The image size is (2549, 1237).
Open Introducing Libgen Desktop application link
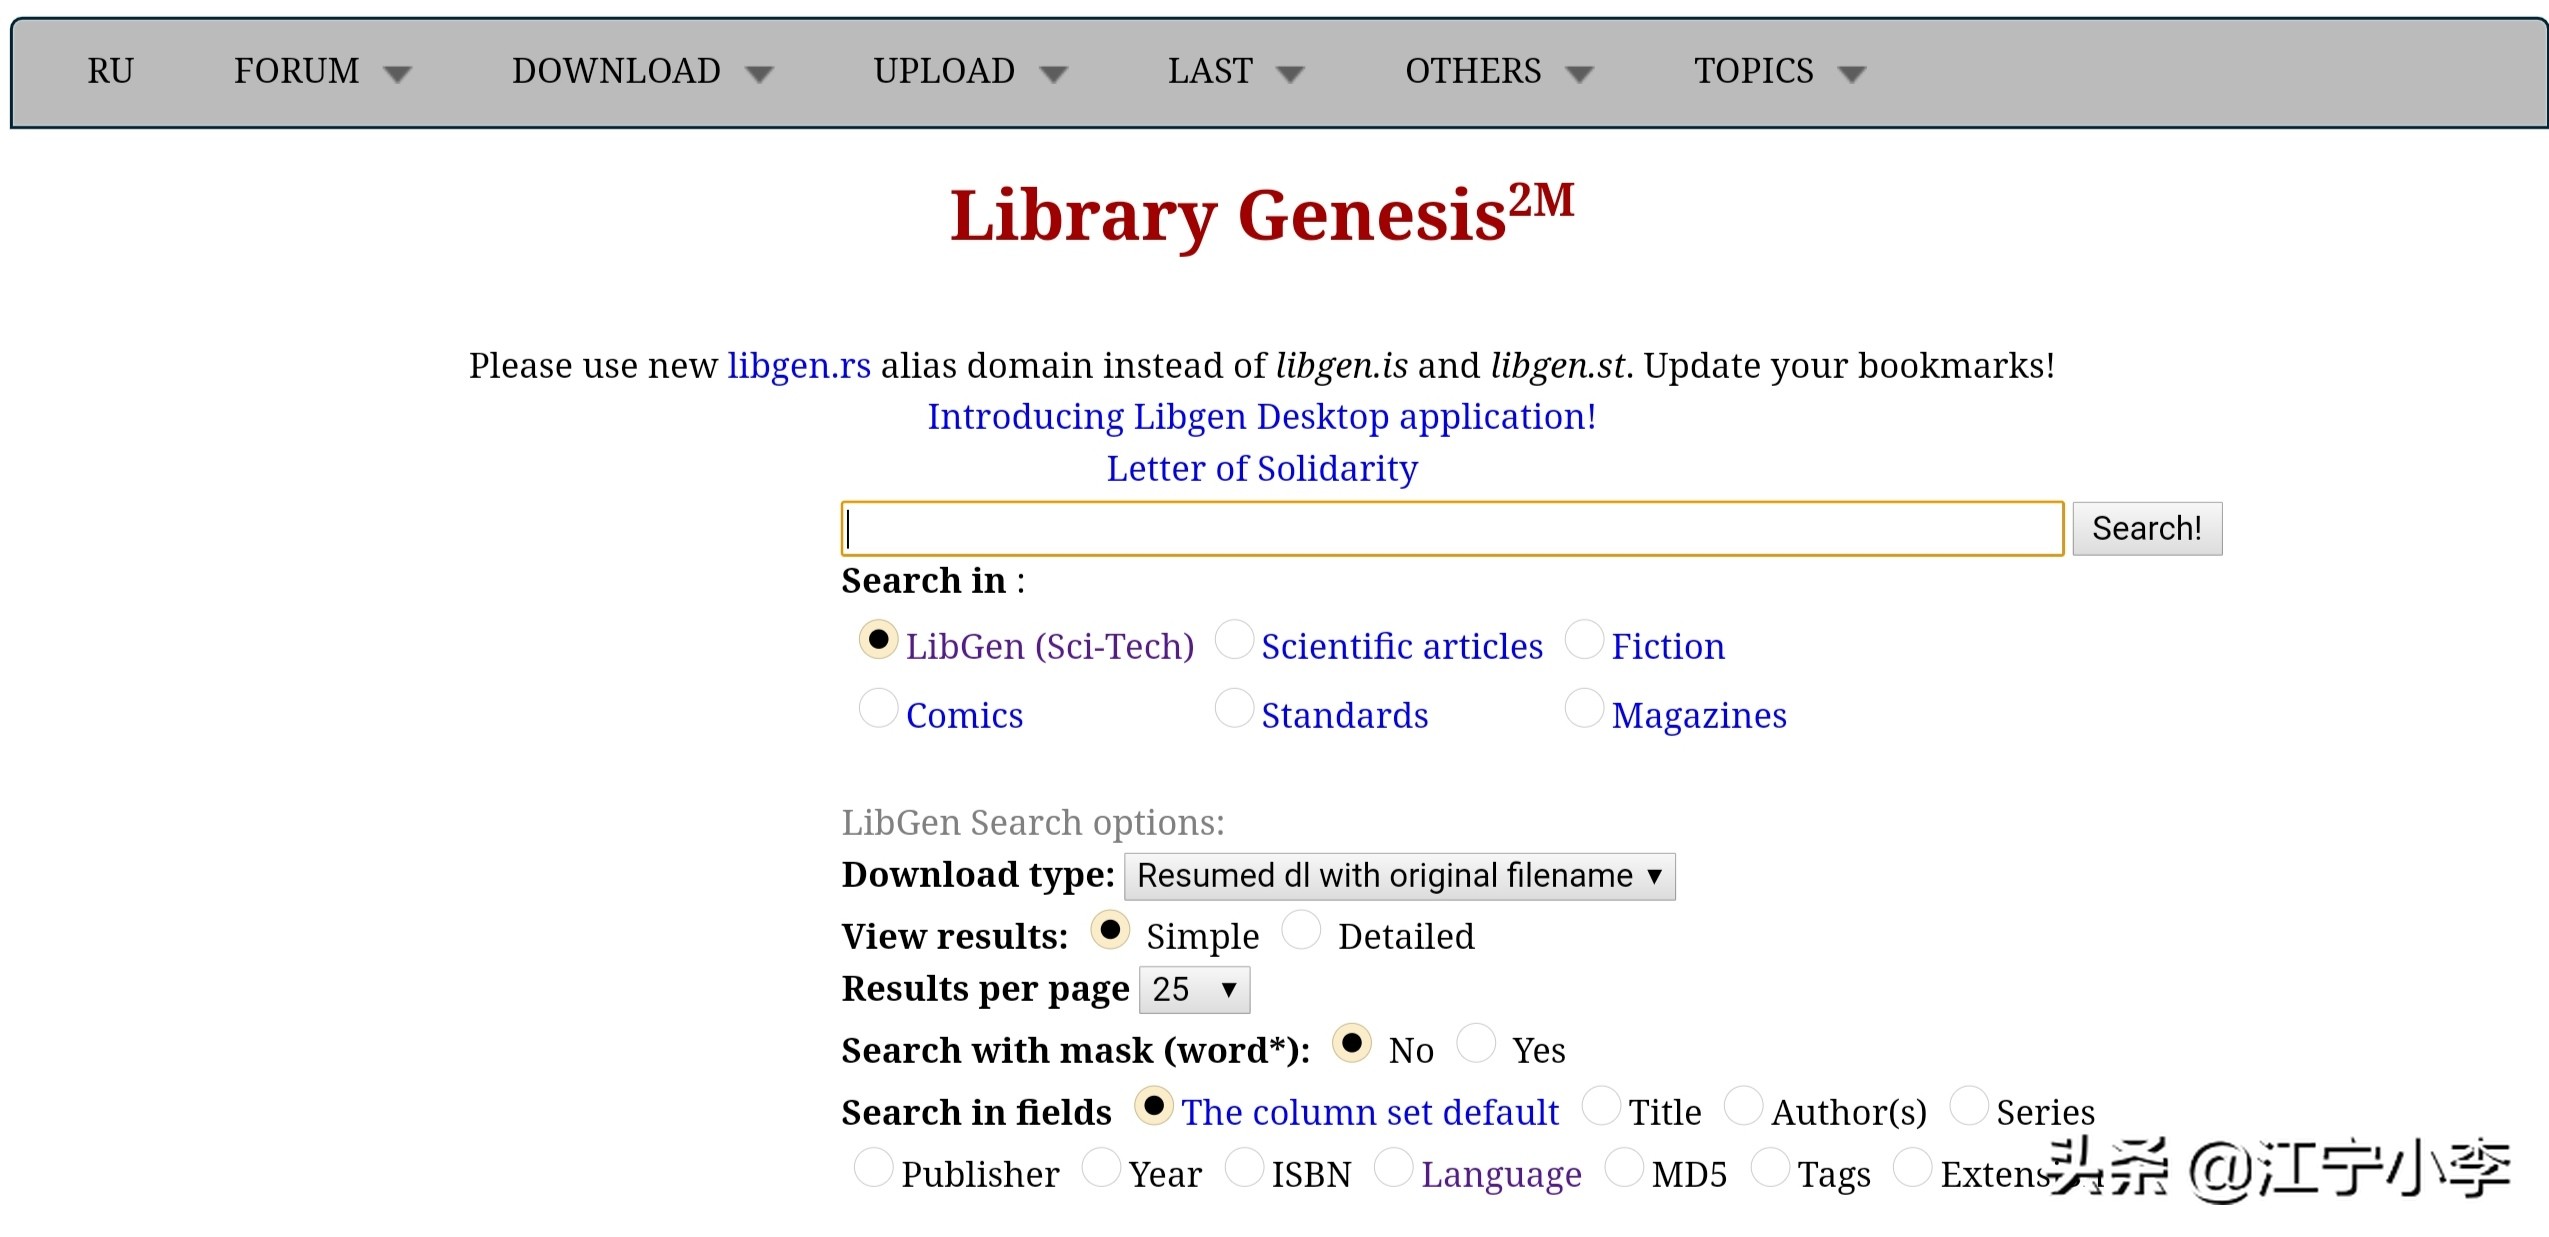[1261, 416]
